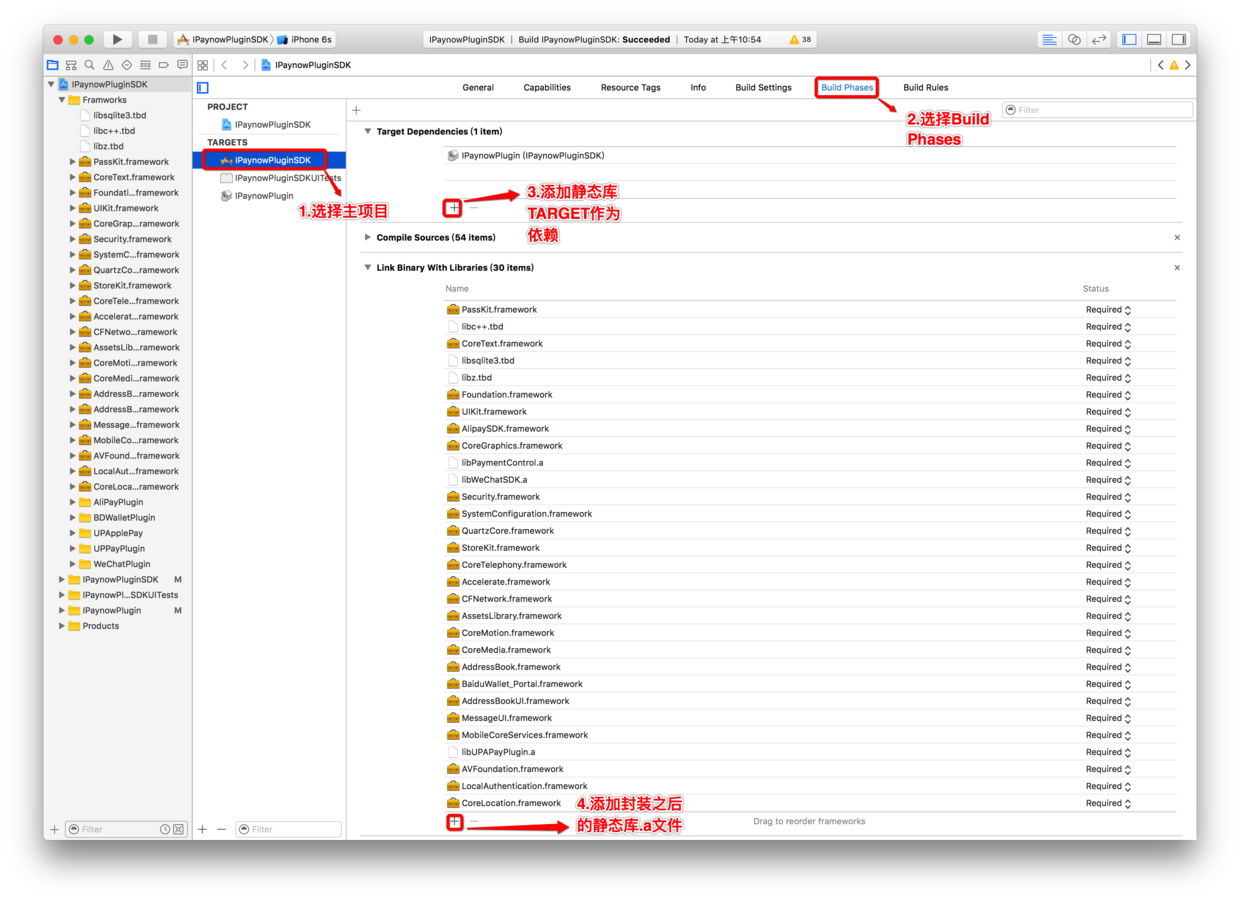Image resolution: width=1240 pixels, height=902 pixels.
Task: Expand the Compile Sources section
Action: pyautogui.click(x=368, y=238)
